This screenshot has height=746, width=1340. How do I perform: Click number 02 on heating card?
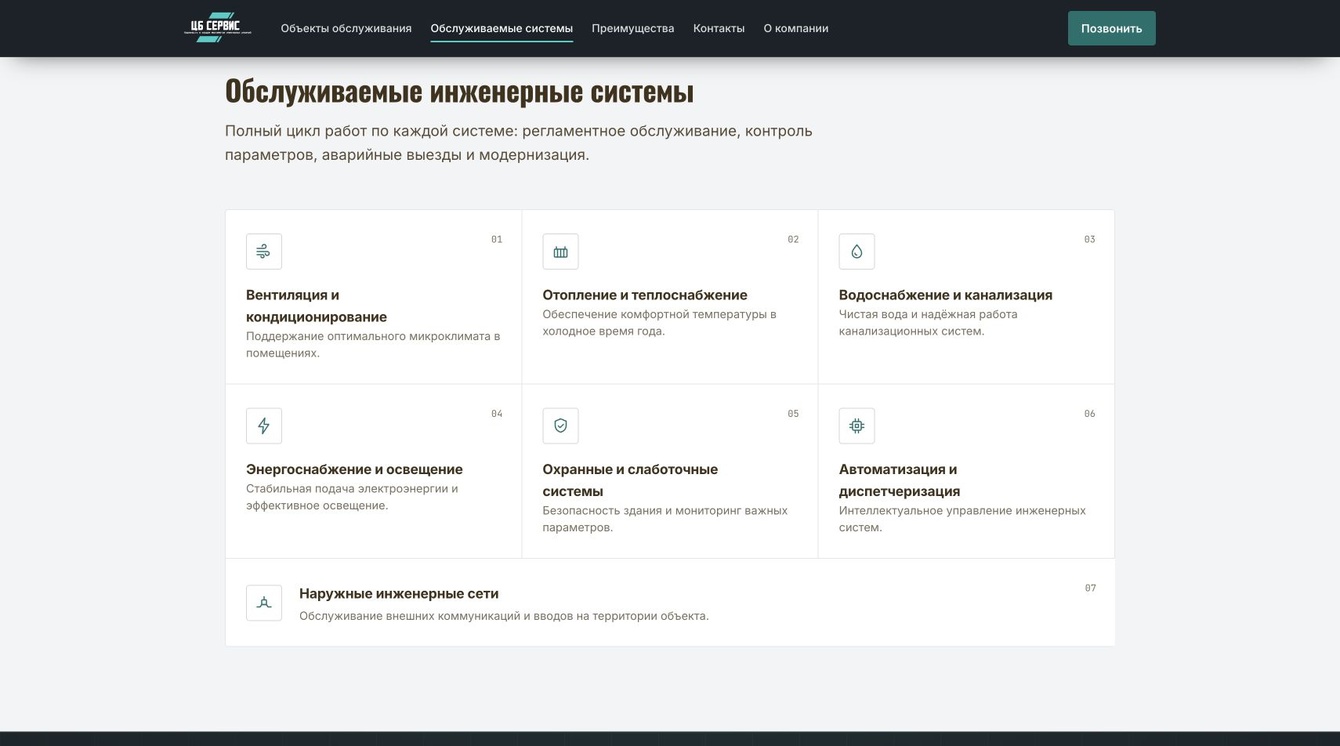pyautogui.click(x=793, y=239)
